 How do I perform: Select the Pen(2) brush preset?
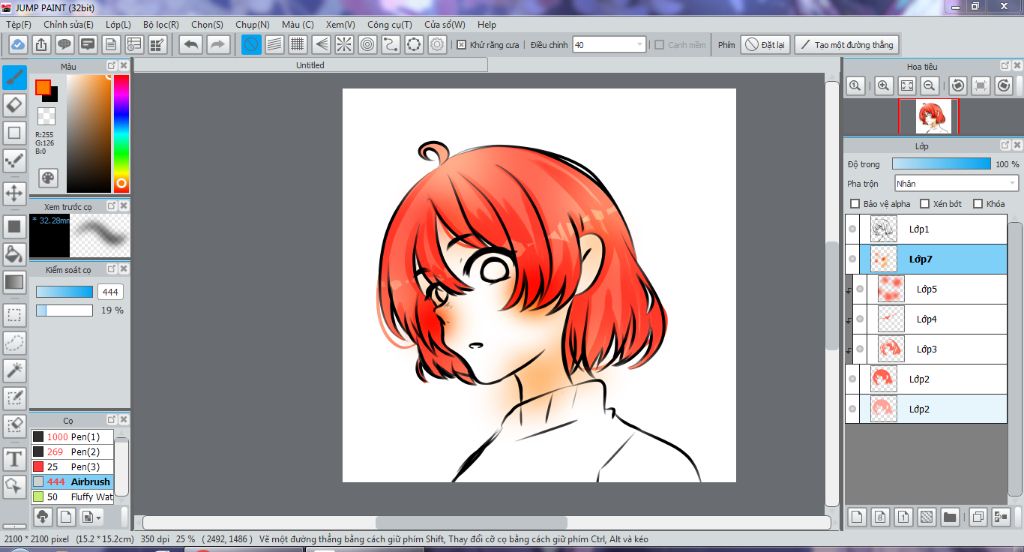click(x=72, y=451)
